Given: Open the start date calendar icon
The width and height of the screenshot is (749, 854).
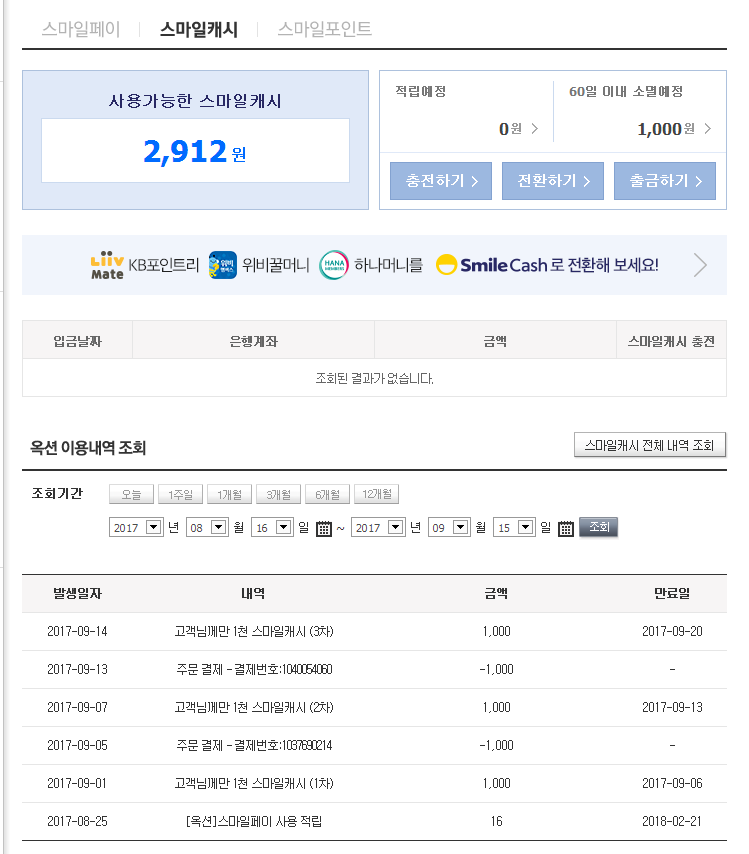Looking at the screenshot, I should pos(323,529).
